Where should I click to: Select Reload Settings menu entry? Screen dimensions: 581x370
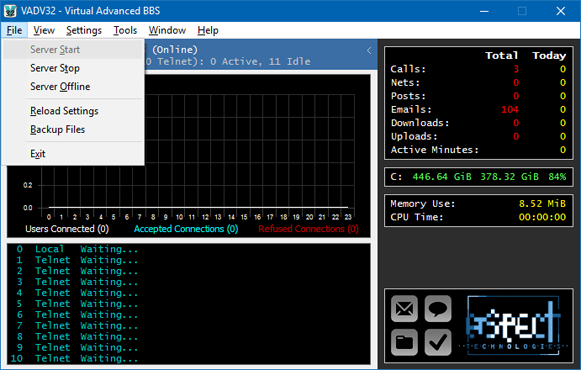[73, 111]
